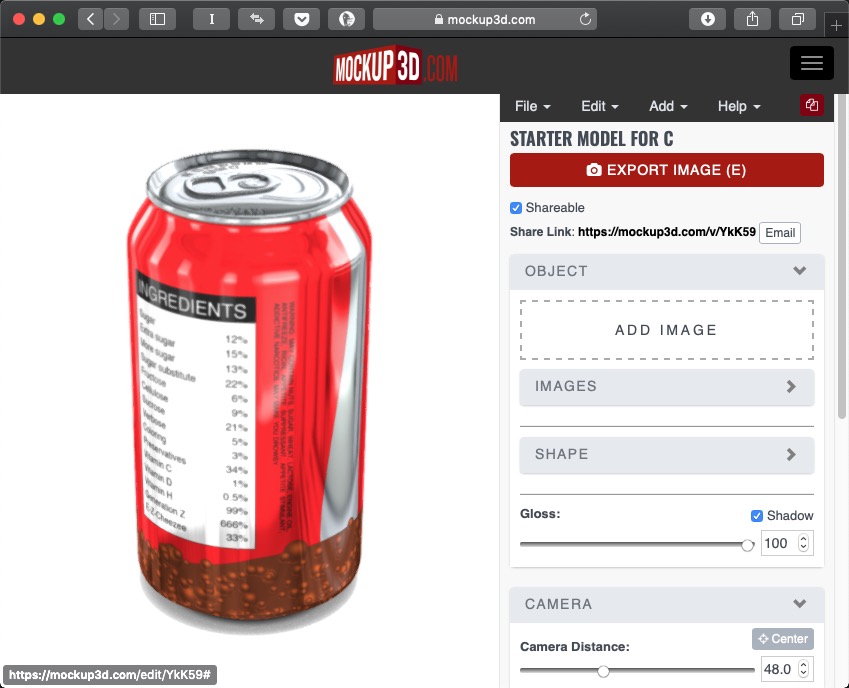Reload the page with the refresh icon
The width and height of the screenshot is (849, 688).
[x=585, y=19]
